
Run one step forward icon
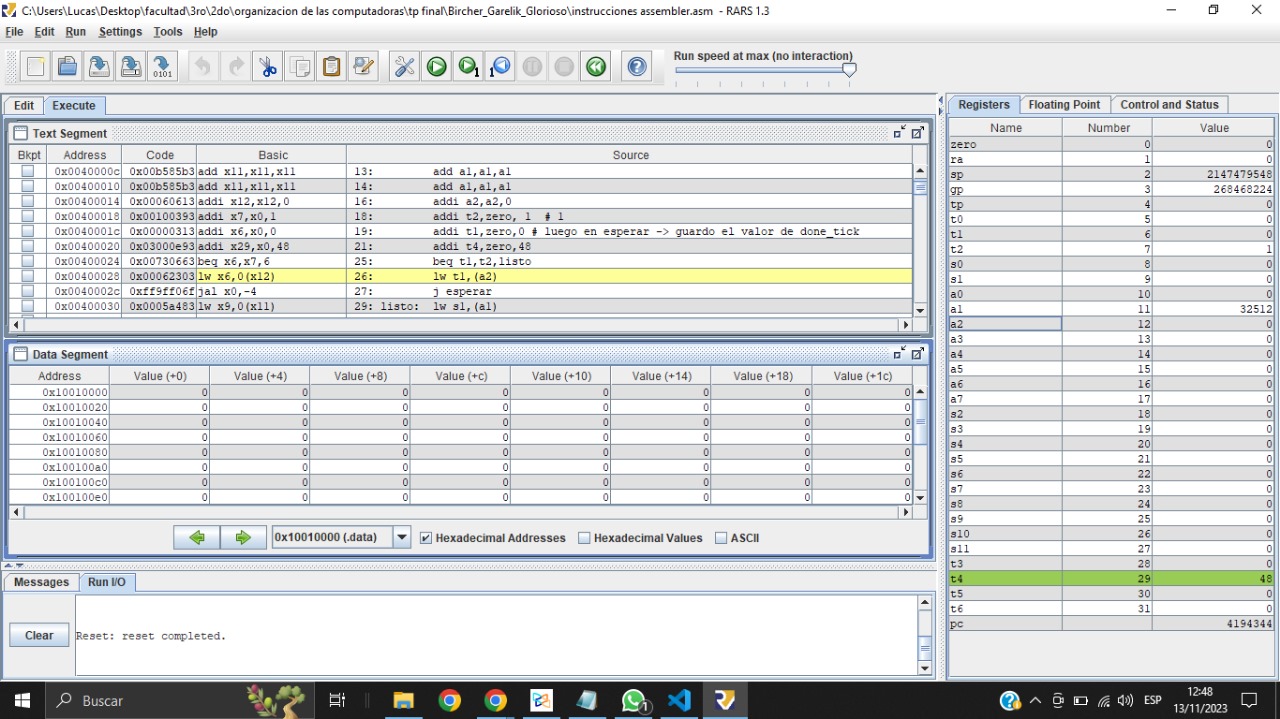tap(468, 67)
